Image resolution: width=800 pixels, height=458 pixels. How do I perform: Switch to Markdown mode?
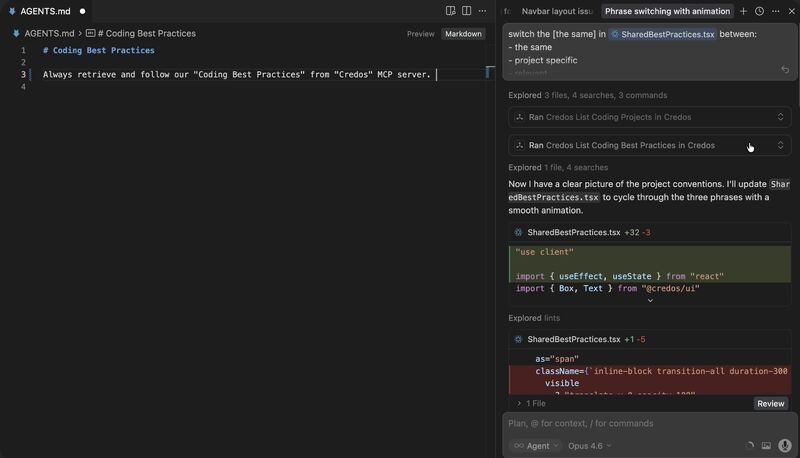pyautogui.click(x=463, y=34)
